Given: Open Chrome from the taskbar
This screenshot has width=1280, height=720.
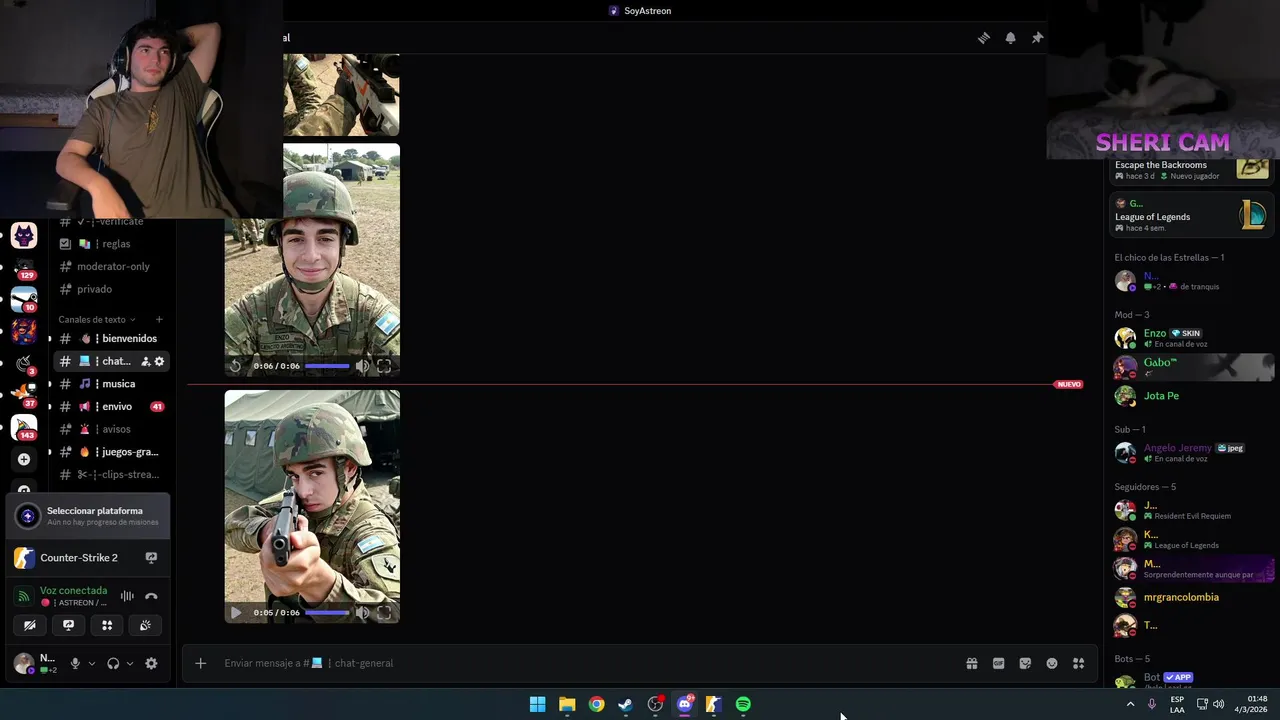Looking at the screenshot, I should 596,704.
